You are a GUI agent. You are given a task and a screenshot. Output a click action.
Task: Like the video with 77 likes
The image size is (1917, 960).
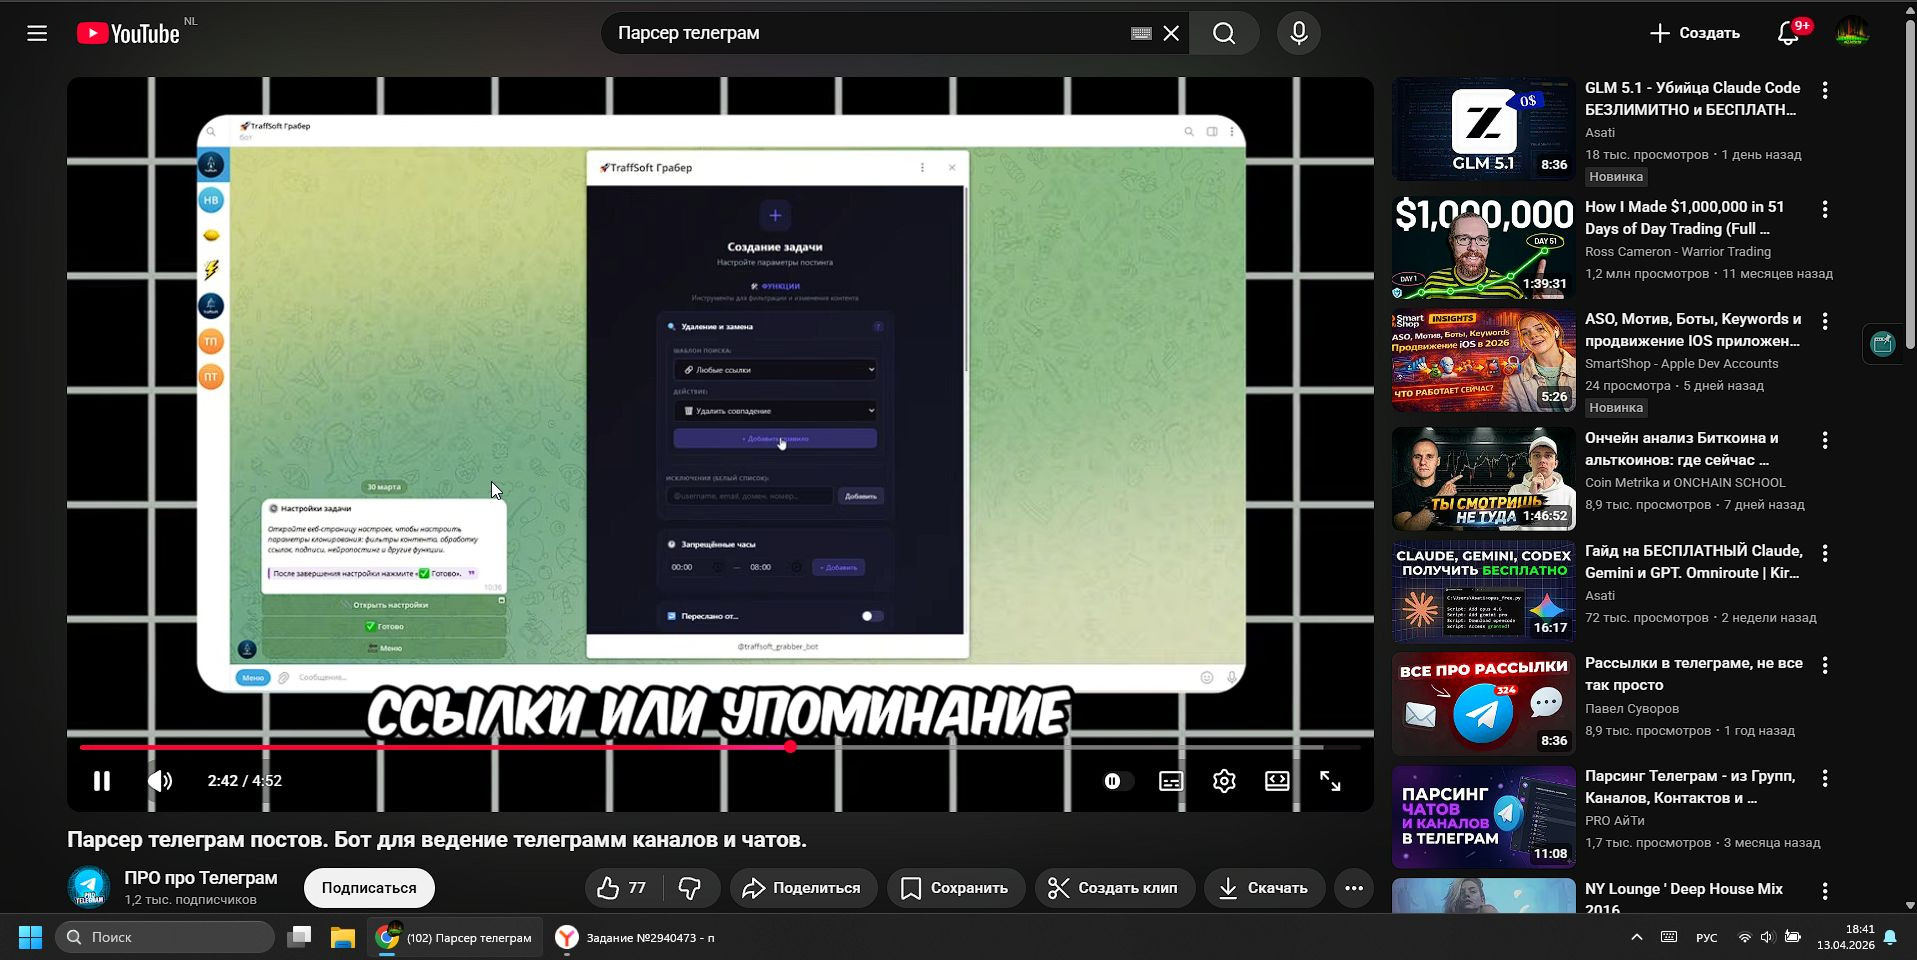point(622,888)
